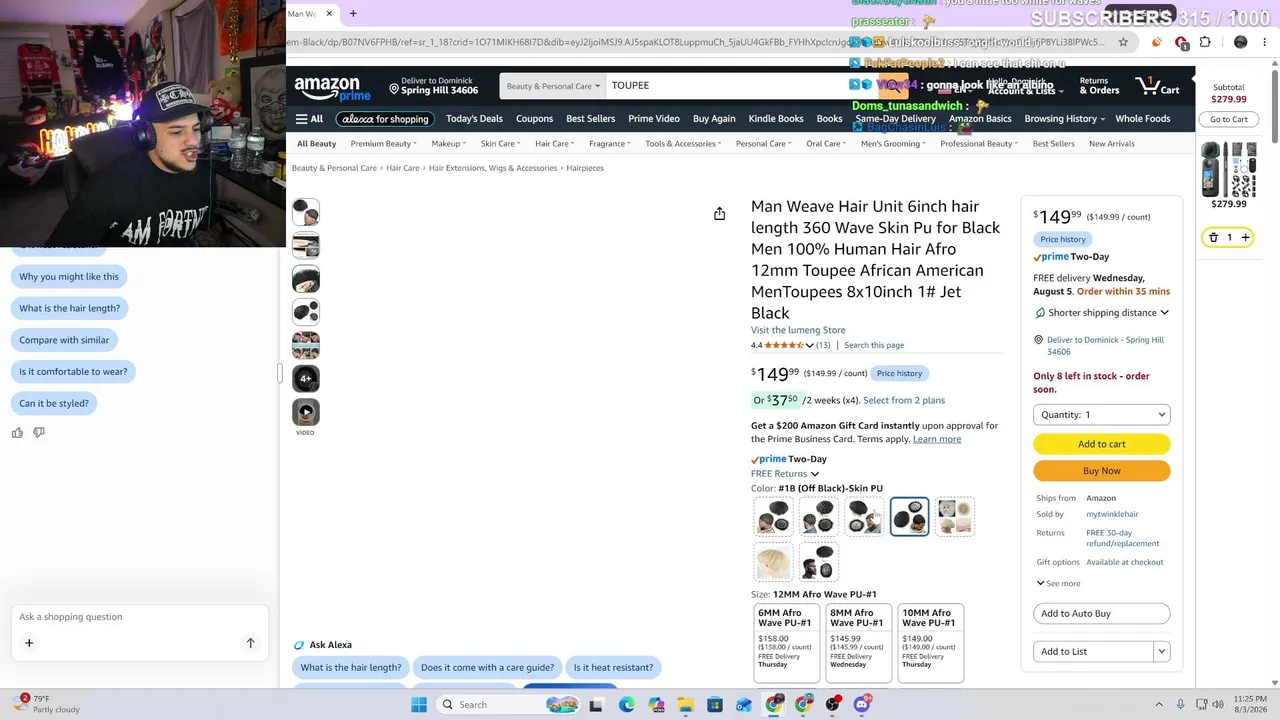Open the browser profile avatar
The height and width of the screenshot is (720, 1280).
click(1241, 42)
